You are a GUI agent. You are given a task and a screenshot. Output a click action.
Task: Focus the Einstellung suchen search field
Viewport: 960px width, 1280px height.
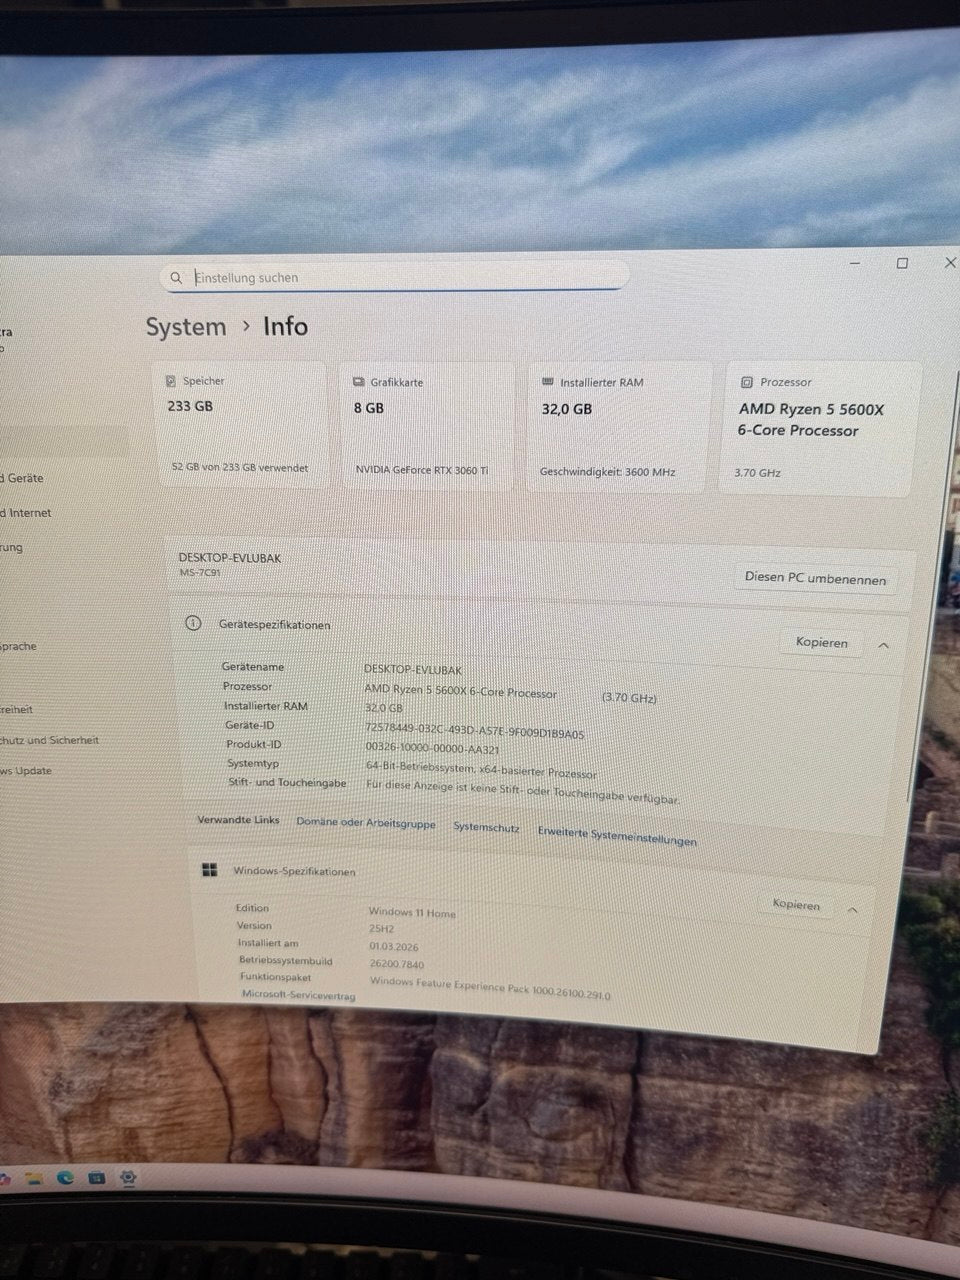pyautogui.click(x=394, y=277)
